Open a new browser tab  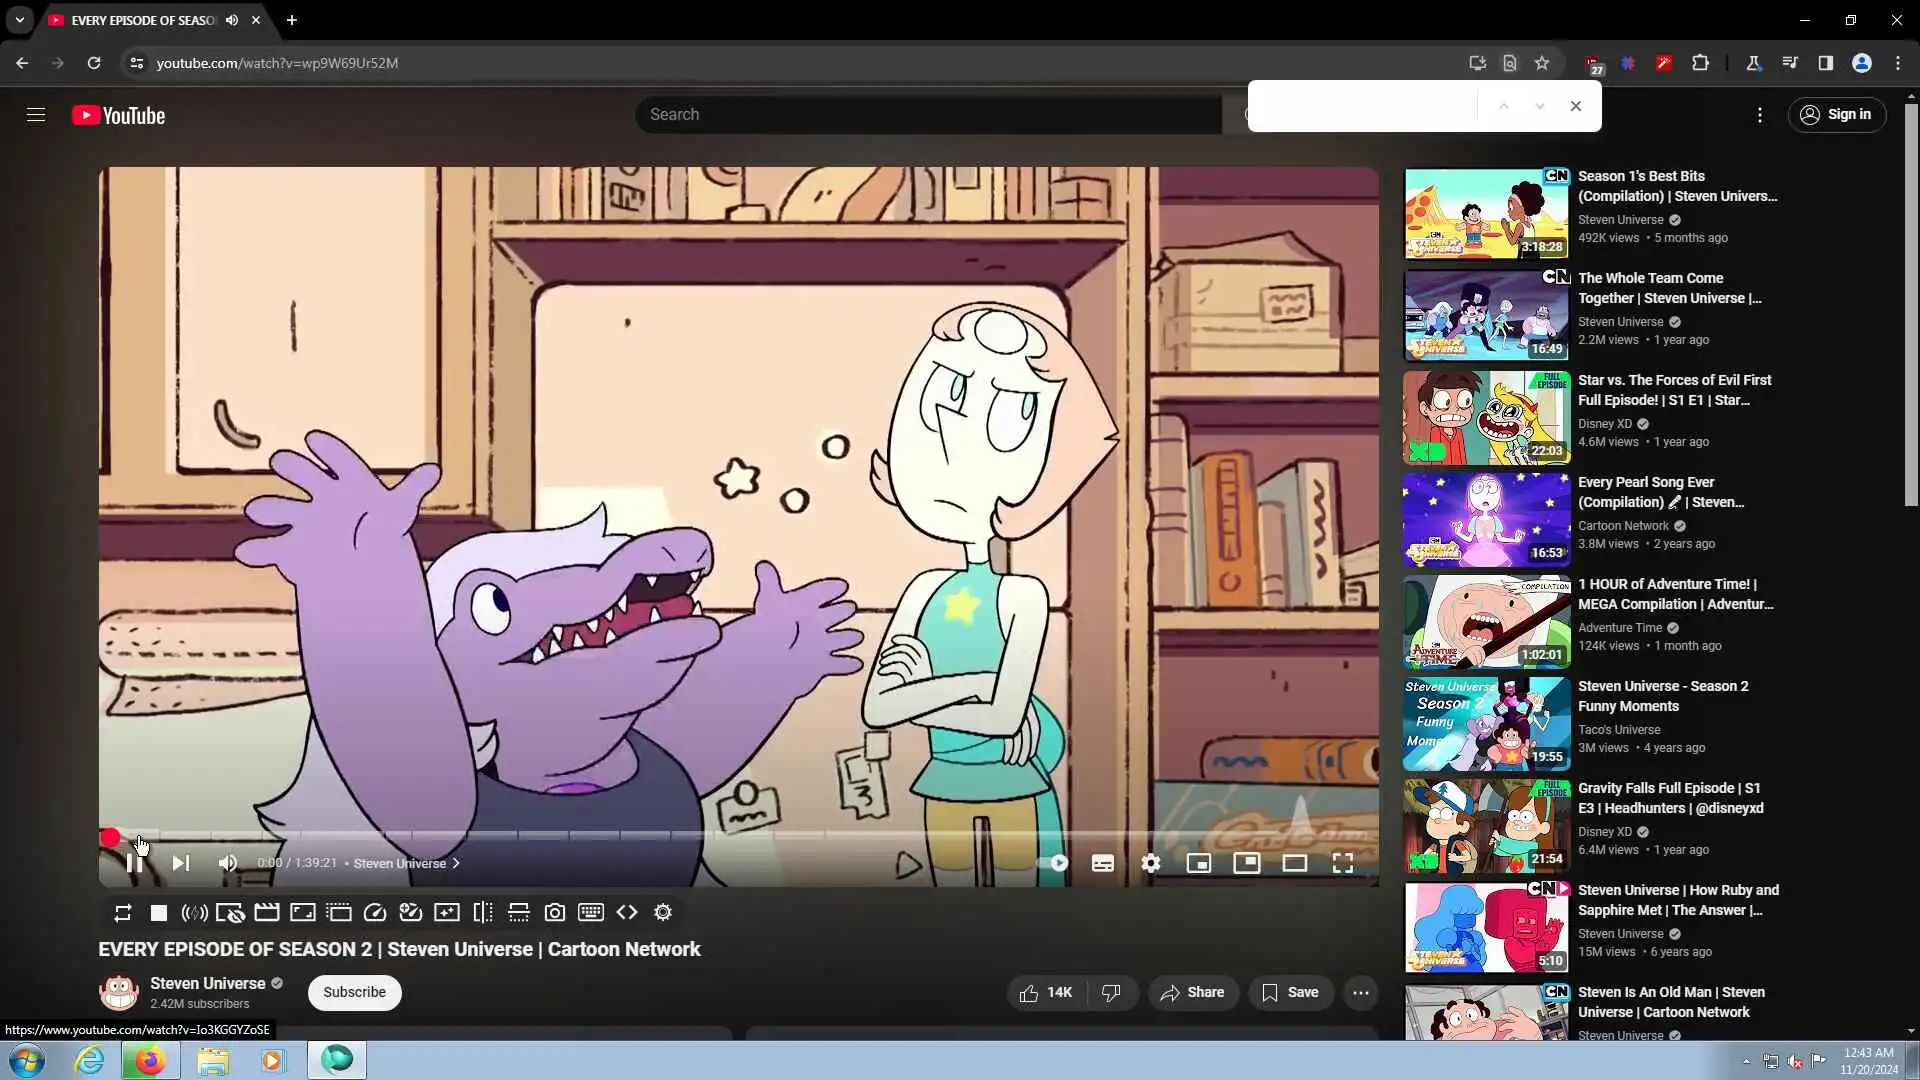(x=291, y=20)
